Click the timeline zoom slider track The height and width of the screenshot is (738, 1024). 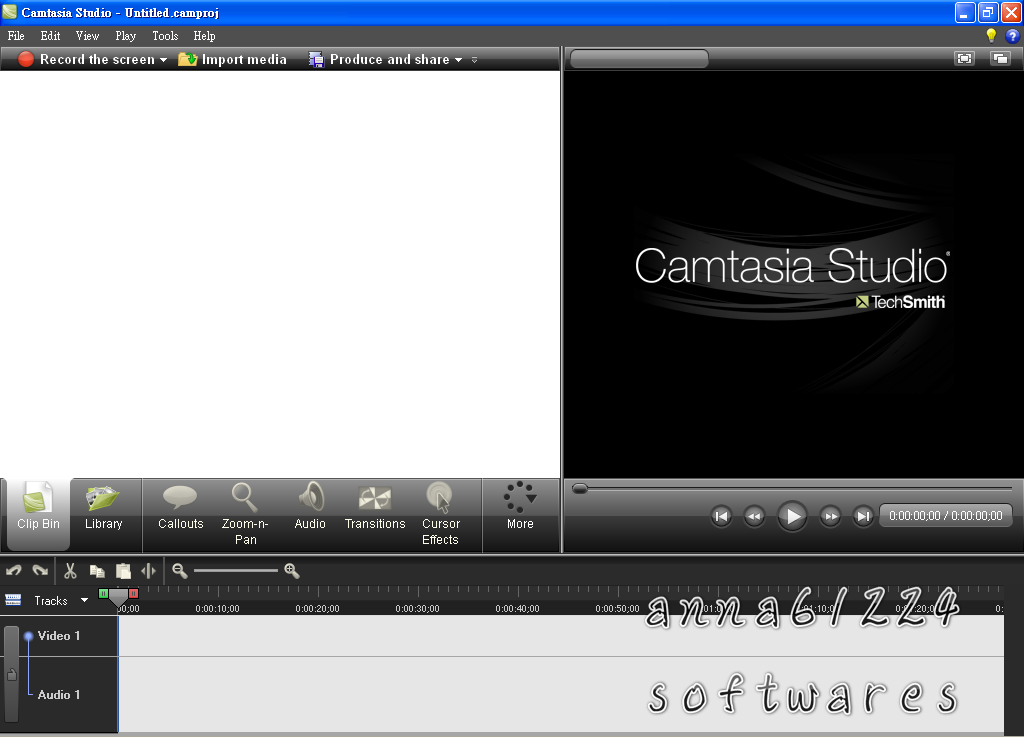tap(236, 571)
